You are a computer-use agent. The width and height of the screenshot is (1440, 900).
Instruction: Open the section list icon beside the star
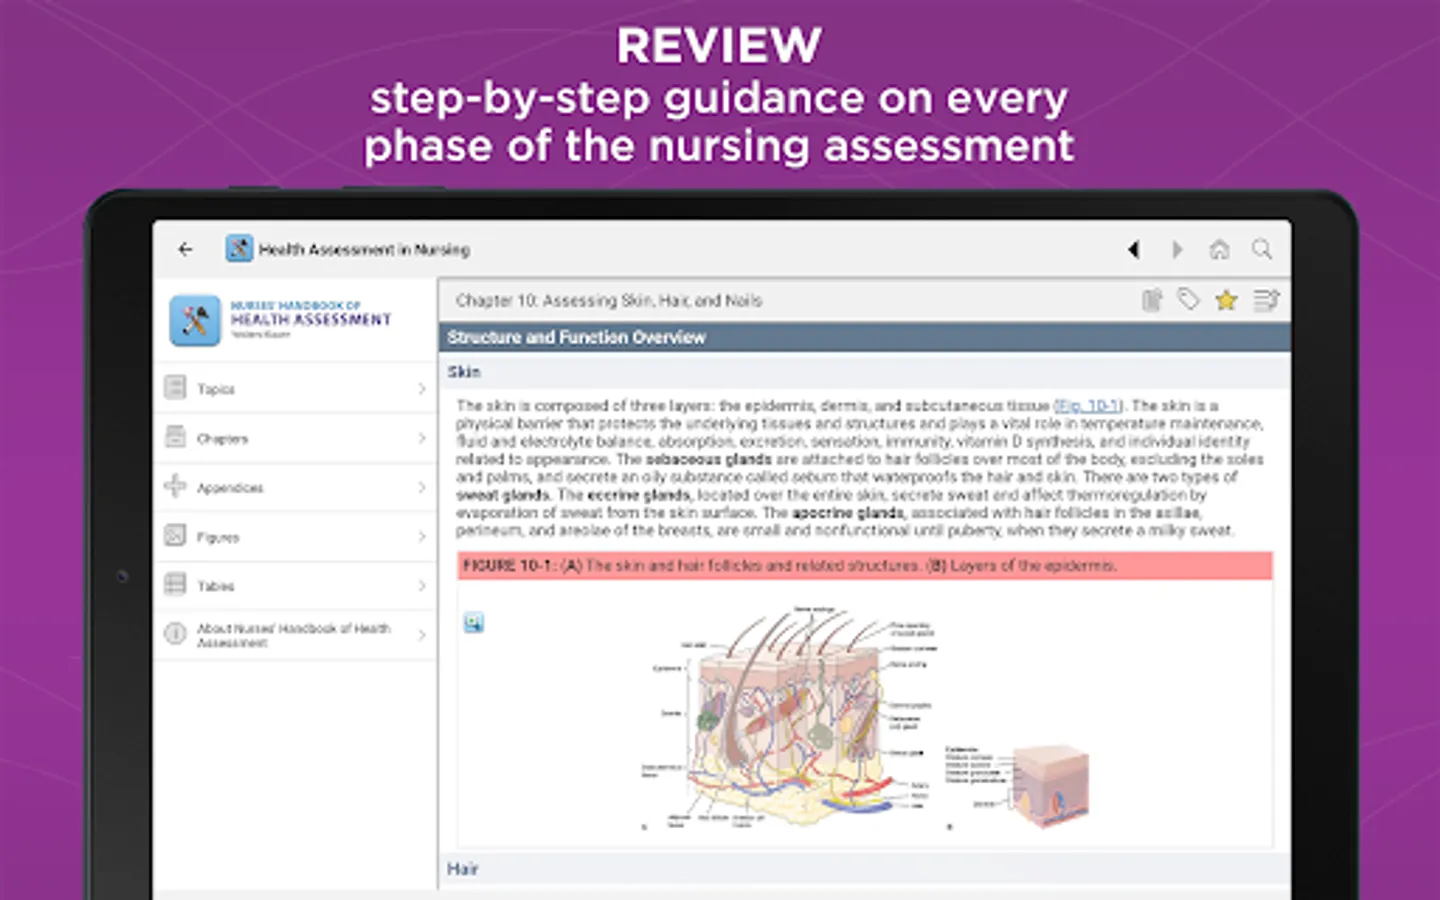[1266, 300]
